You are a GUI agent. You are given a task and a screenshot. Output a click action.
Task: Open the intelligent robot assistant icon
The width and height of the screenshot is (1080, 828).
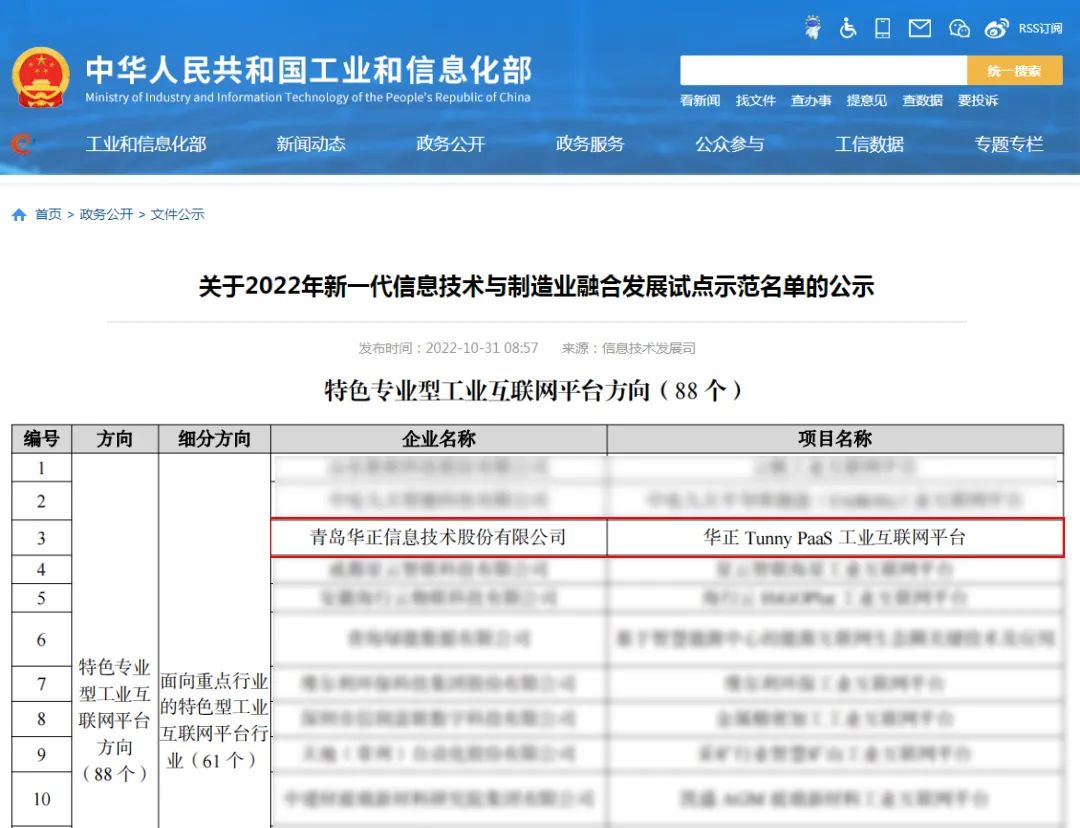[813, 28]
